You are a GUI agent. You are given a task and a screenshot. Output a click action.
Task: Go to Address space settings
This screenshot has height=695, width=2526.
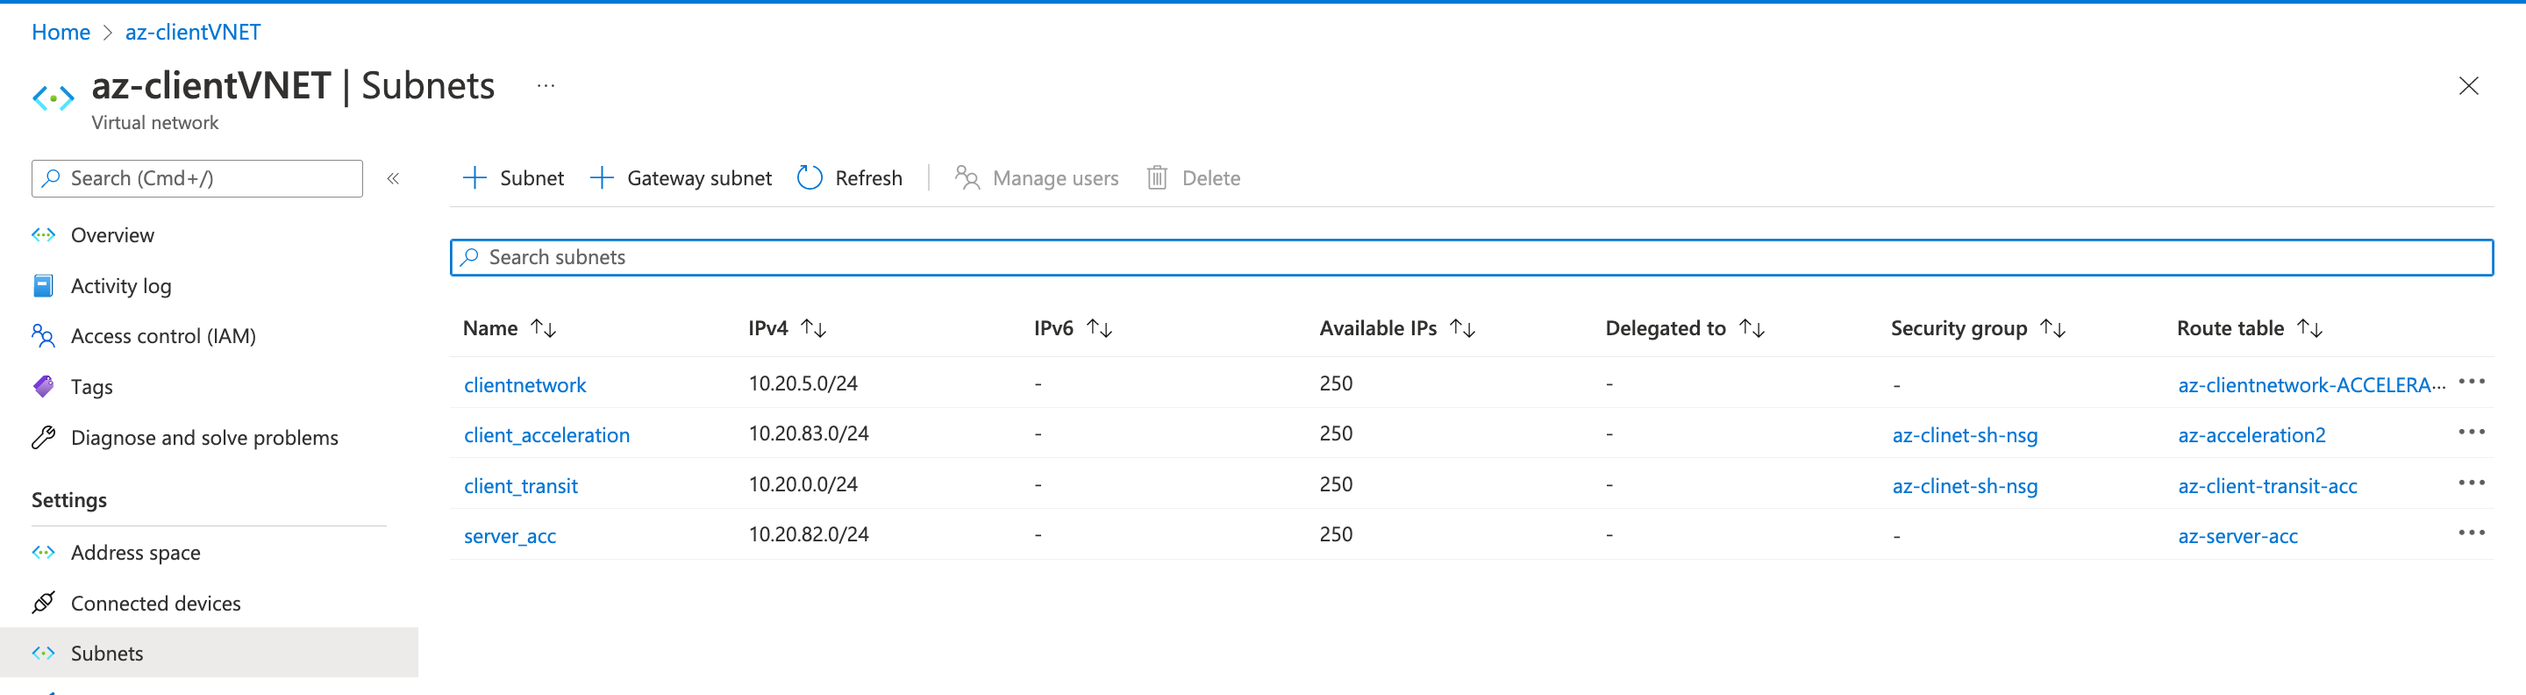(135, 552)
